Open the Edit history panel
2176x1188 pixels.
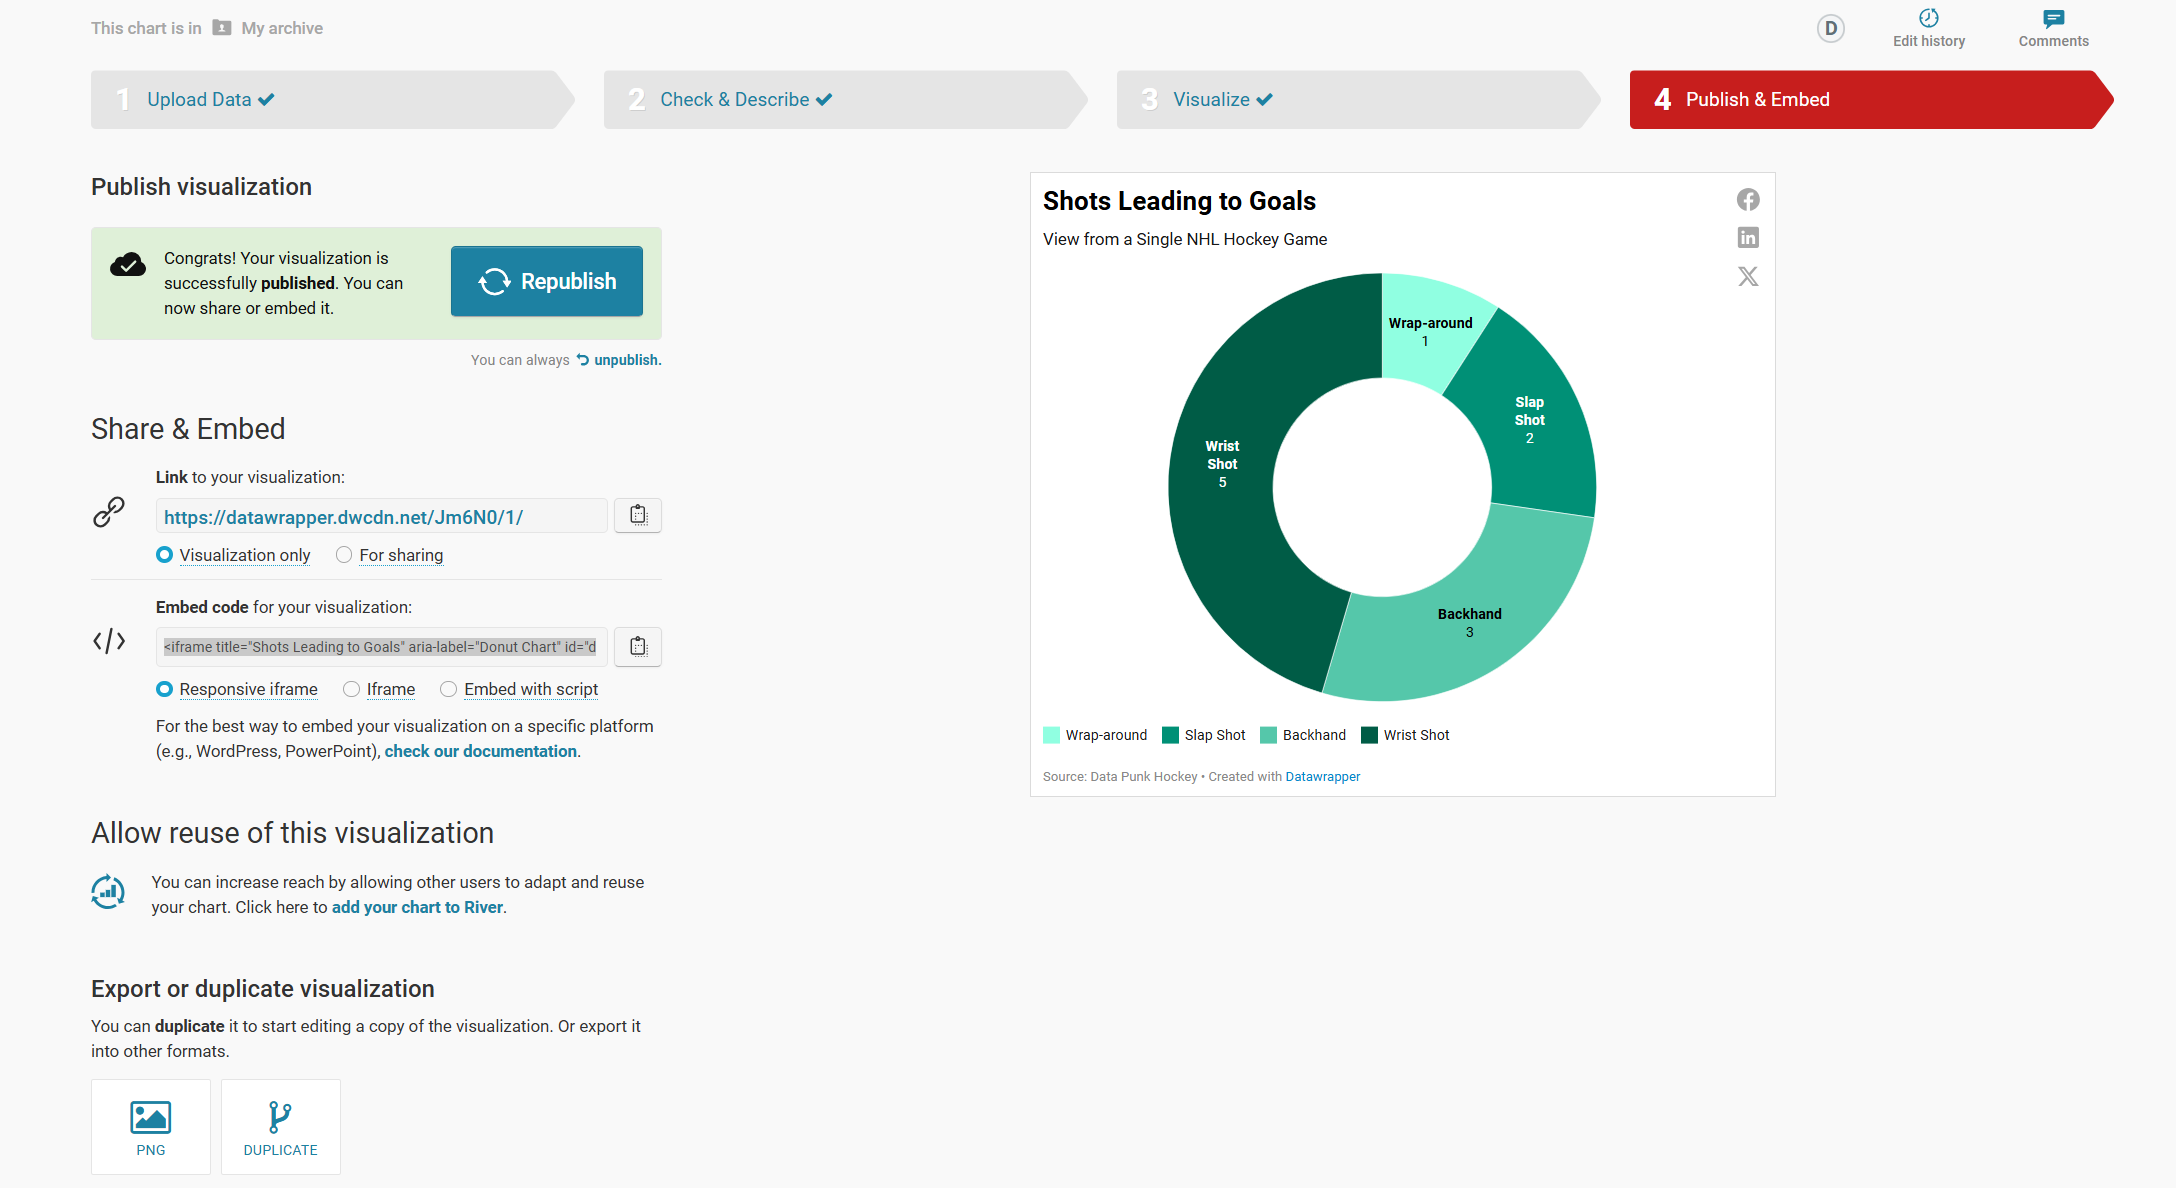tap(1928, 28)
